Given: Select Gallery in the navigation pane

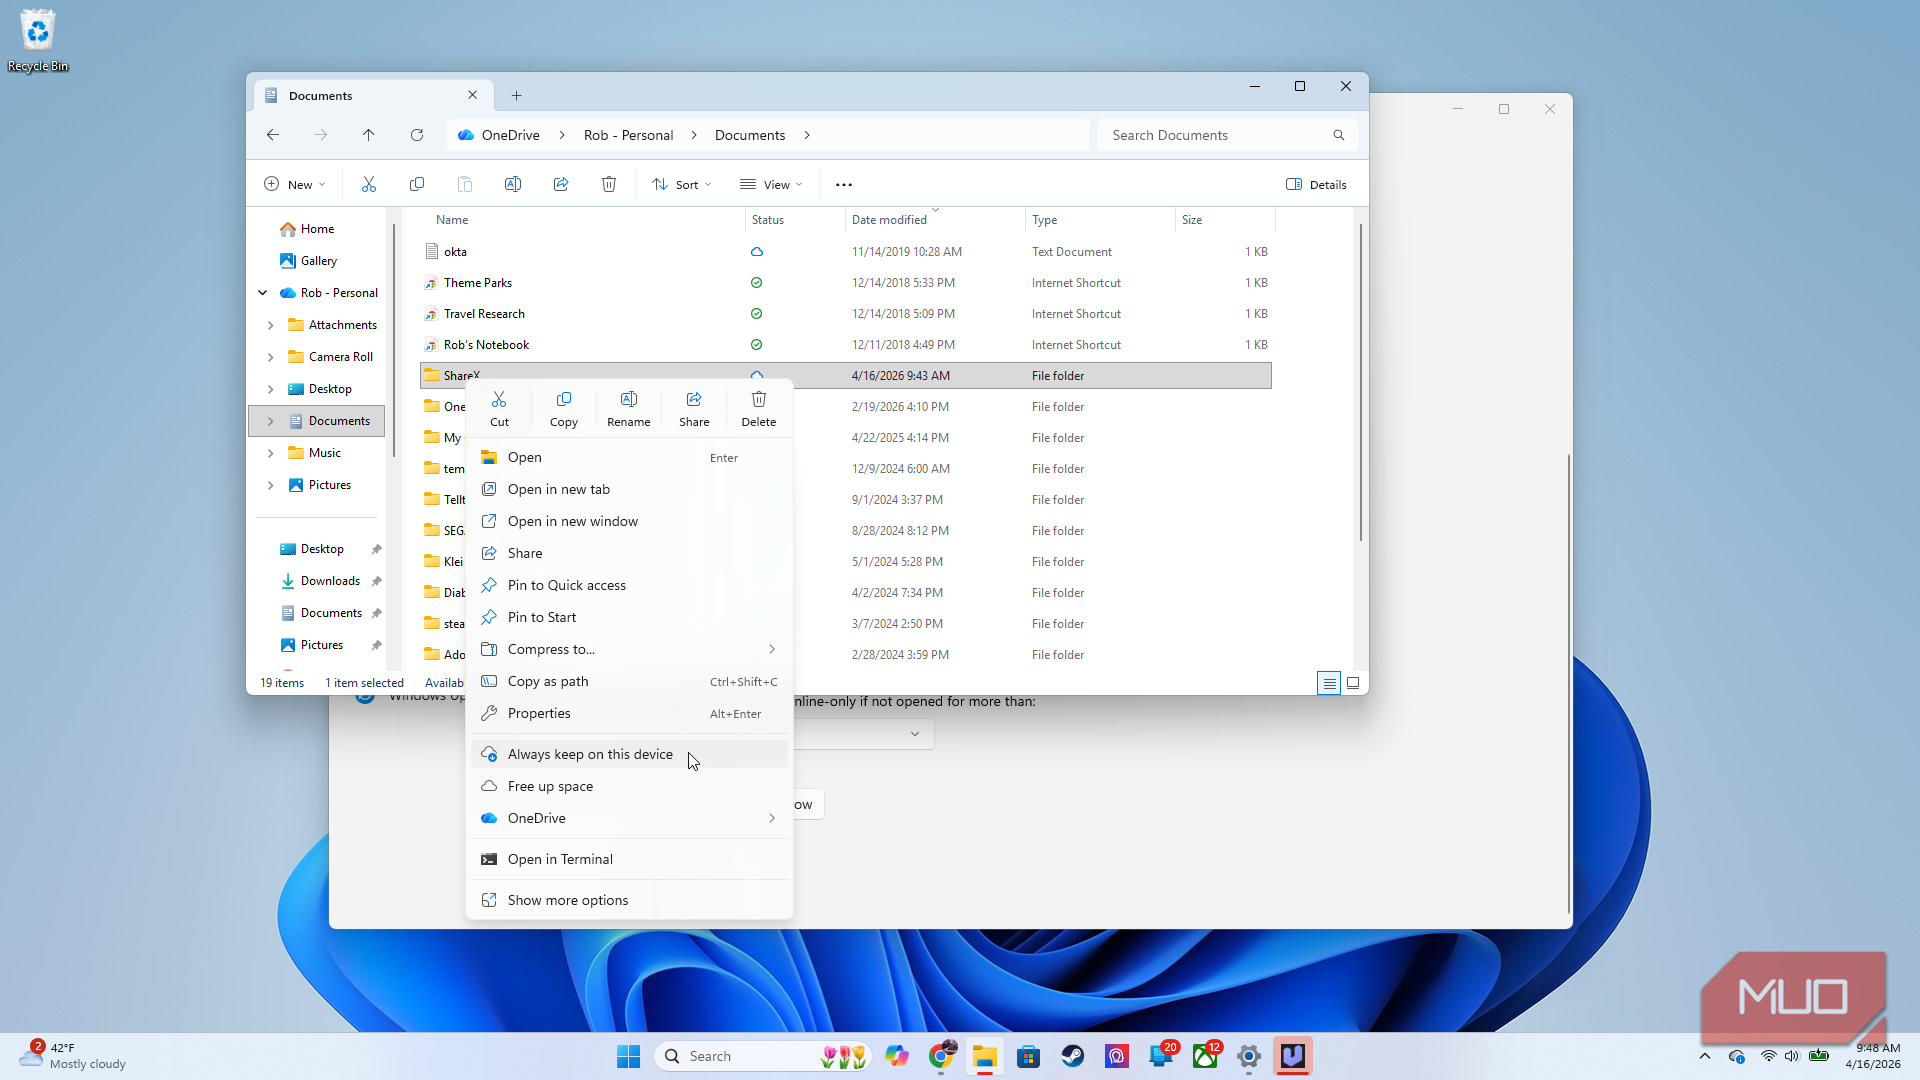Looking at the screenshot, I should click(319, 261).
